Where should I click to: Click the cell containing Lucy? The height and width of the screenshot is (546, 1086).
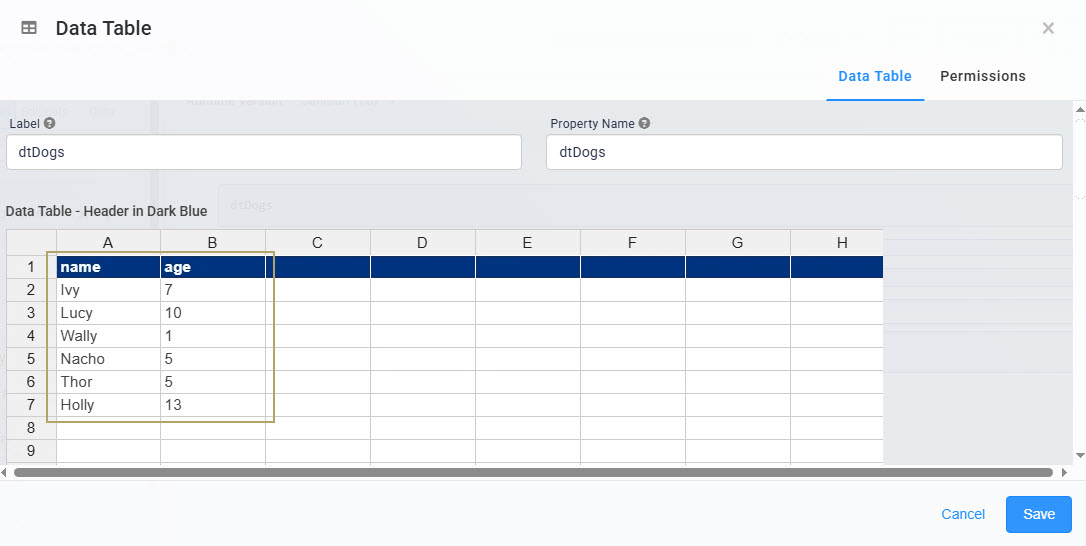[x=108, y=313]
